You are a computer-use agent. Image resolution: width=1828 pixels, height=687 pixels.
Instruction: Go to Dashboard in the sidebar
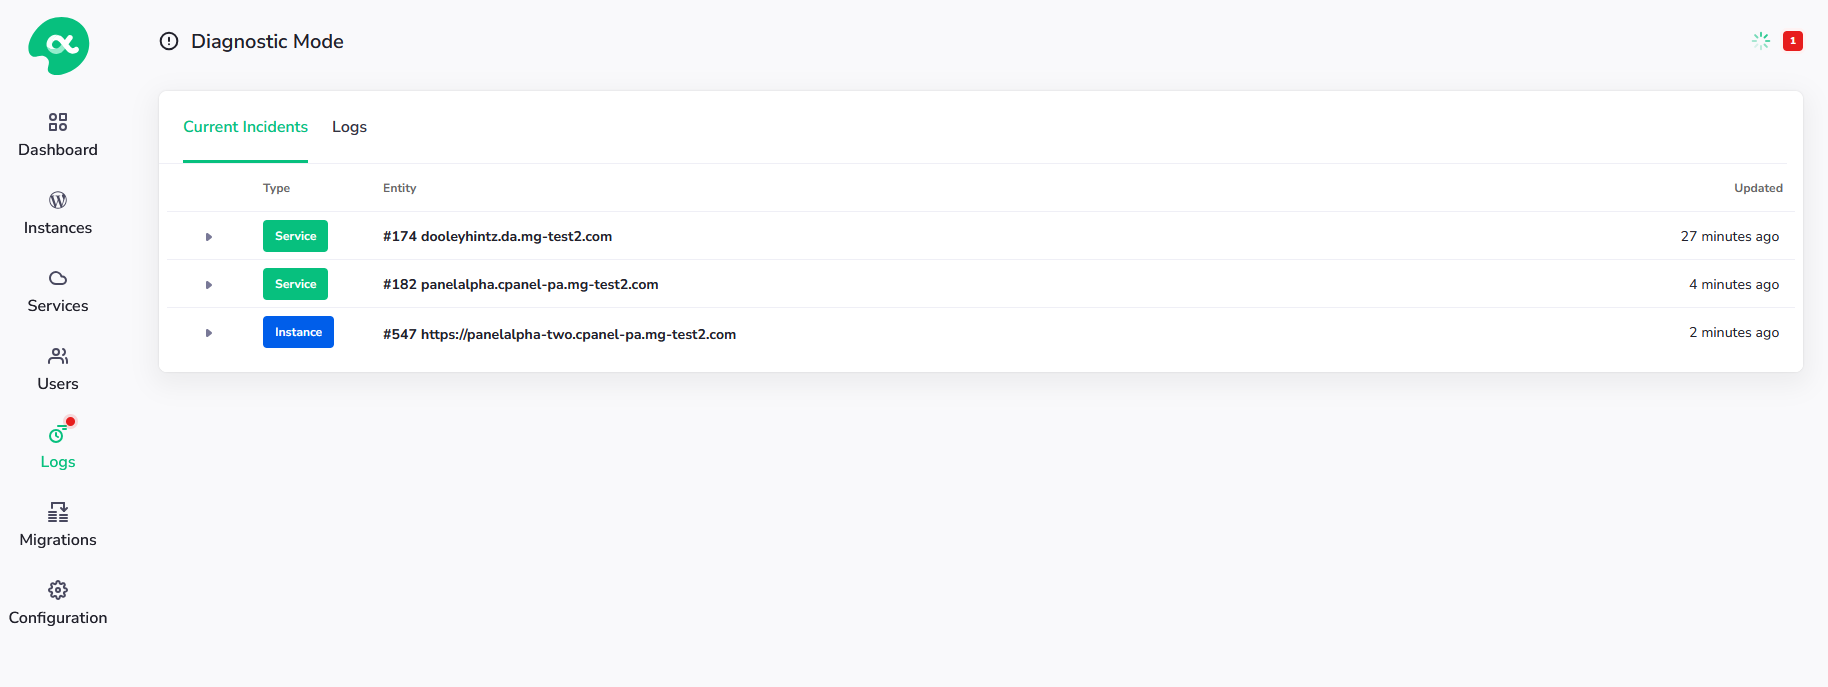tap(58, 150)
